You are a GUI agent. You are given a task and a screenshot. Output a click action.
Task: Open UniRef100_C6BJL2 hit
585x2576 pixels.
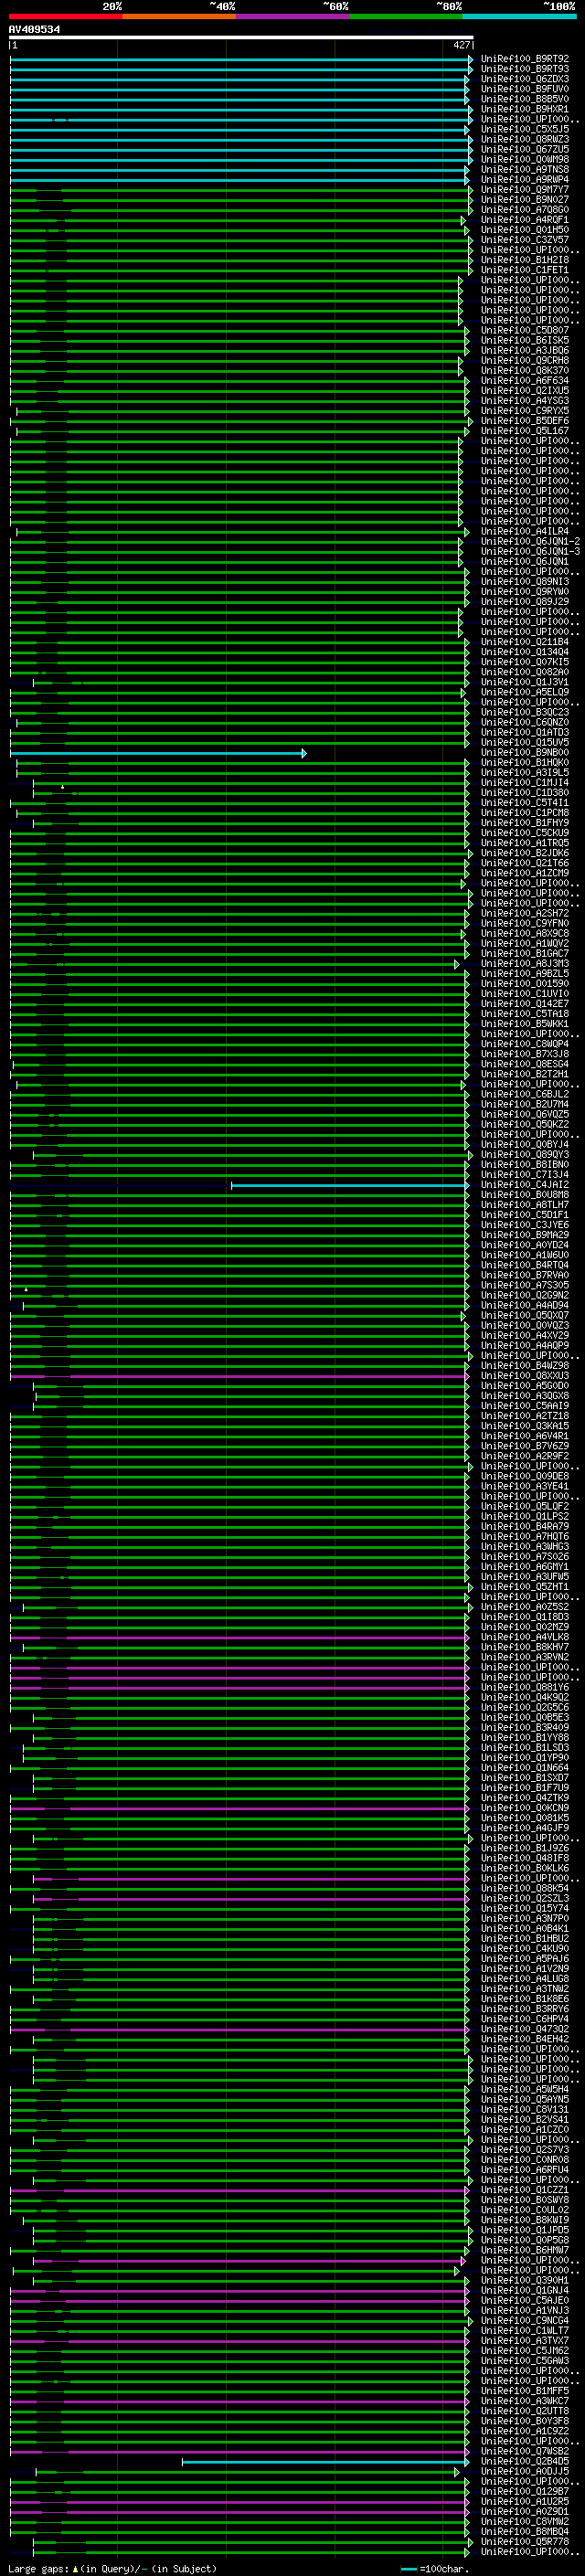coord(524,1094)
